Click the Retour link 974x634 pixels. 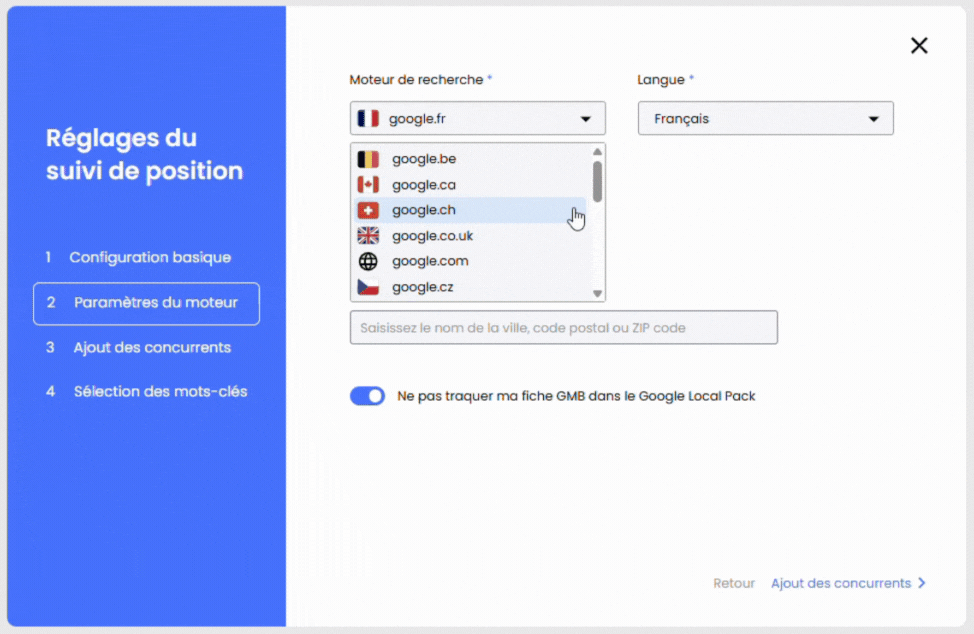[x=734, y=583]
